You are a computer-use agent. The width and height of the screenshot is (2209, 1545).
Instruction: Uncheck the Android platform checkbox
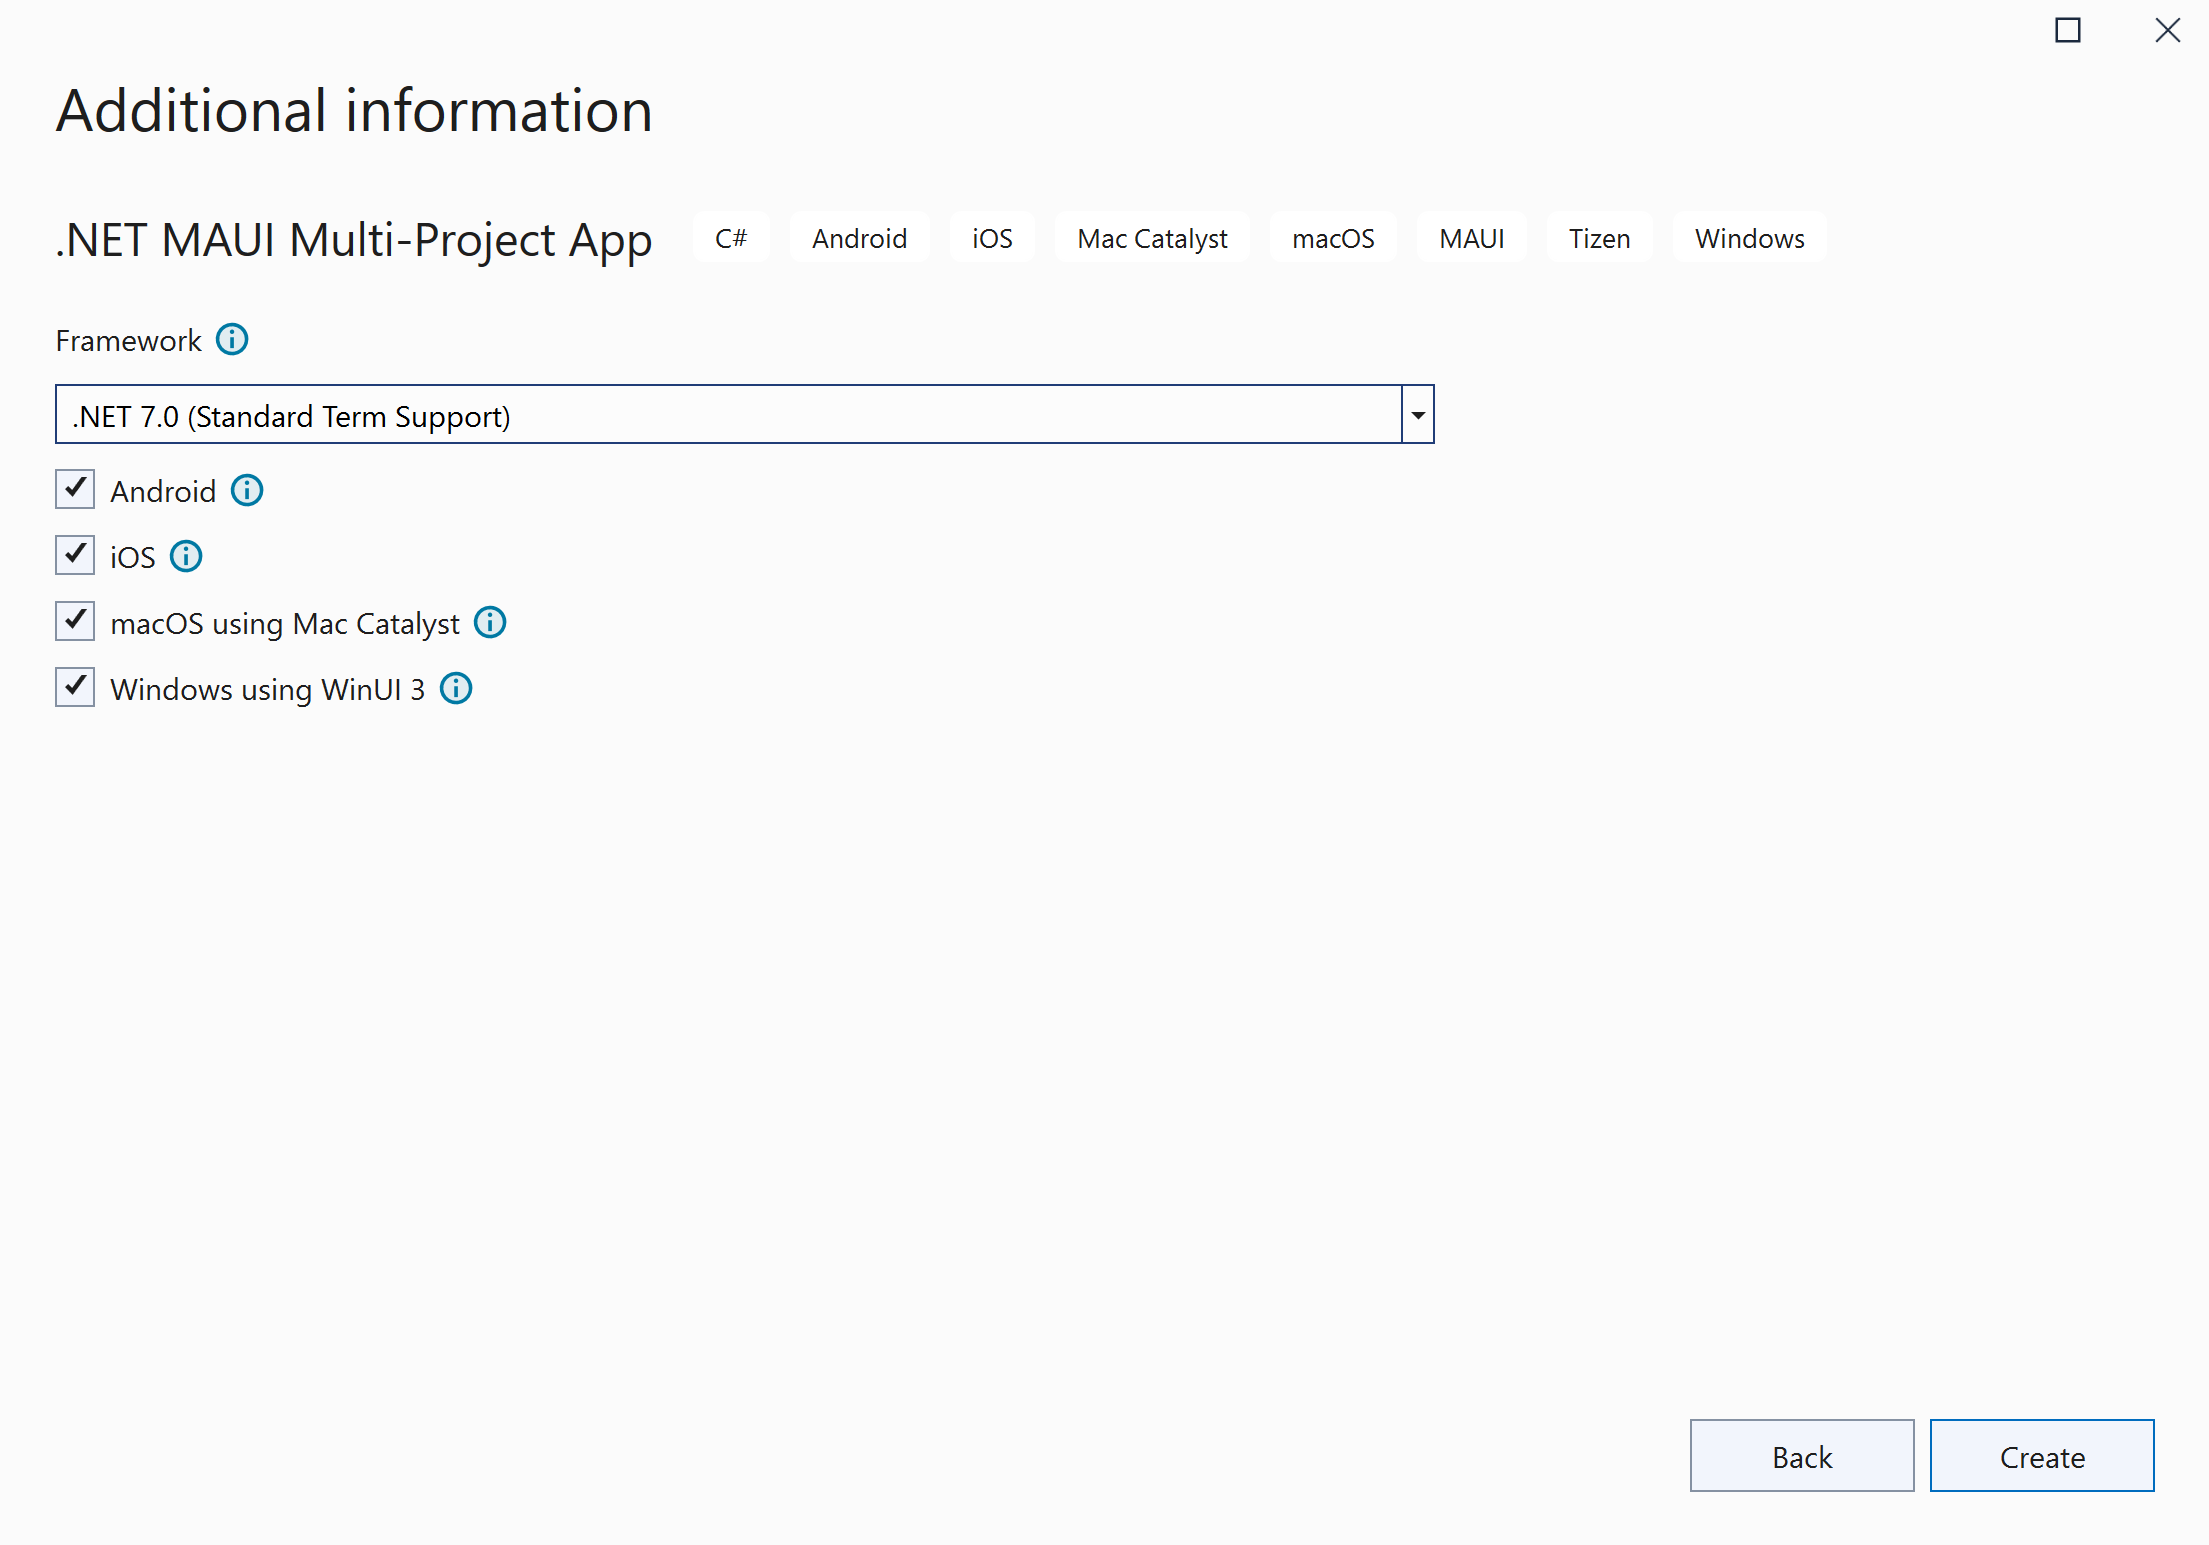pos(75,490)
